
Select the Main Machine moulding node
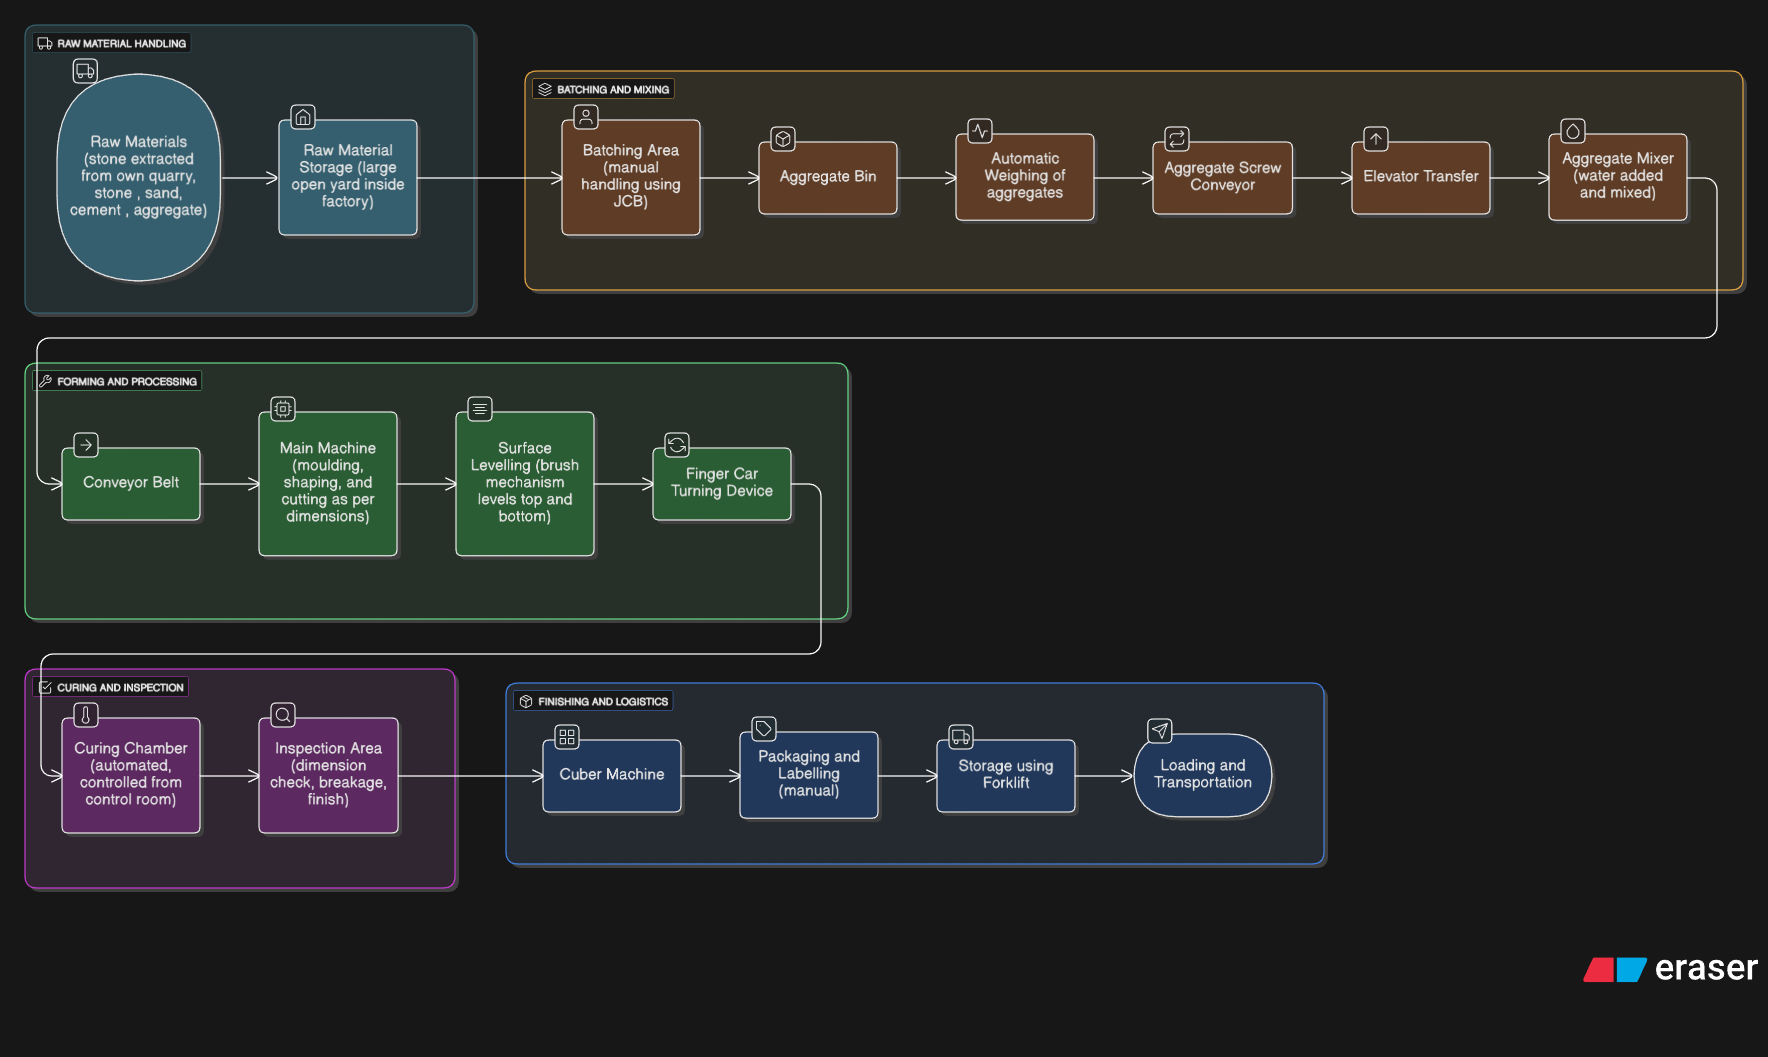(x=328, y=483)
